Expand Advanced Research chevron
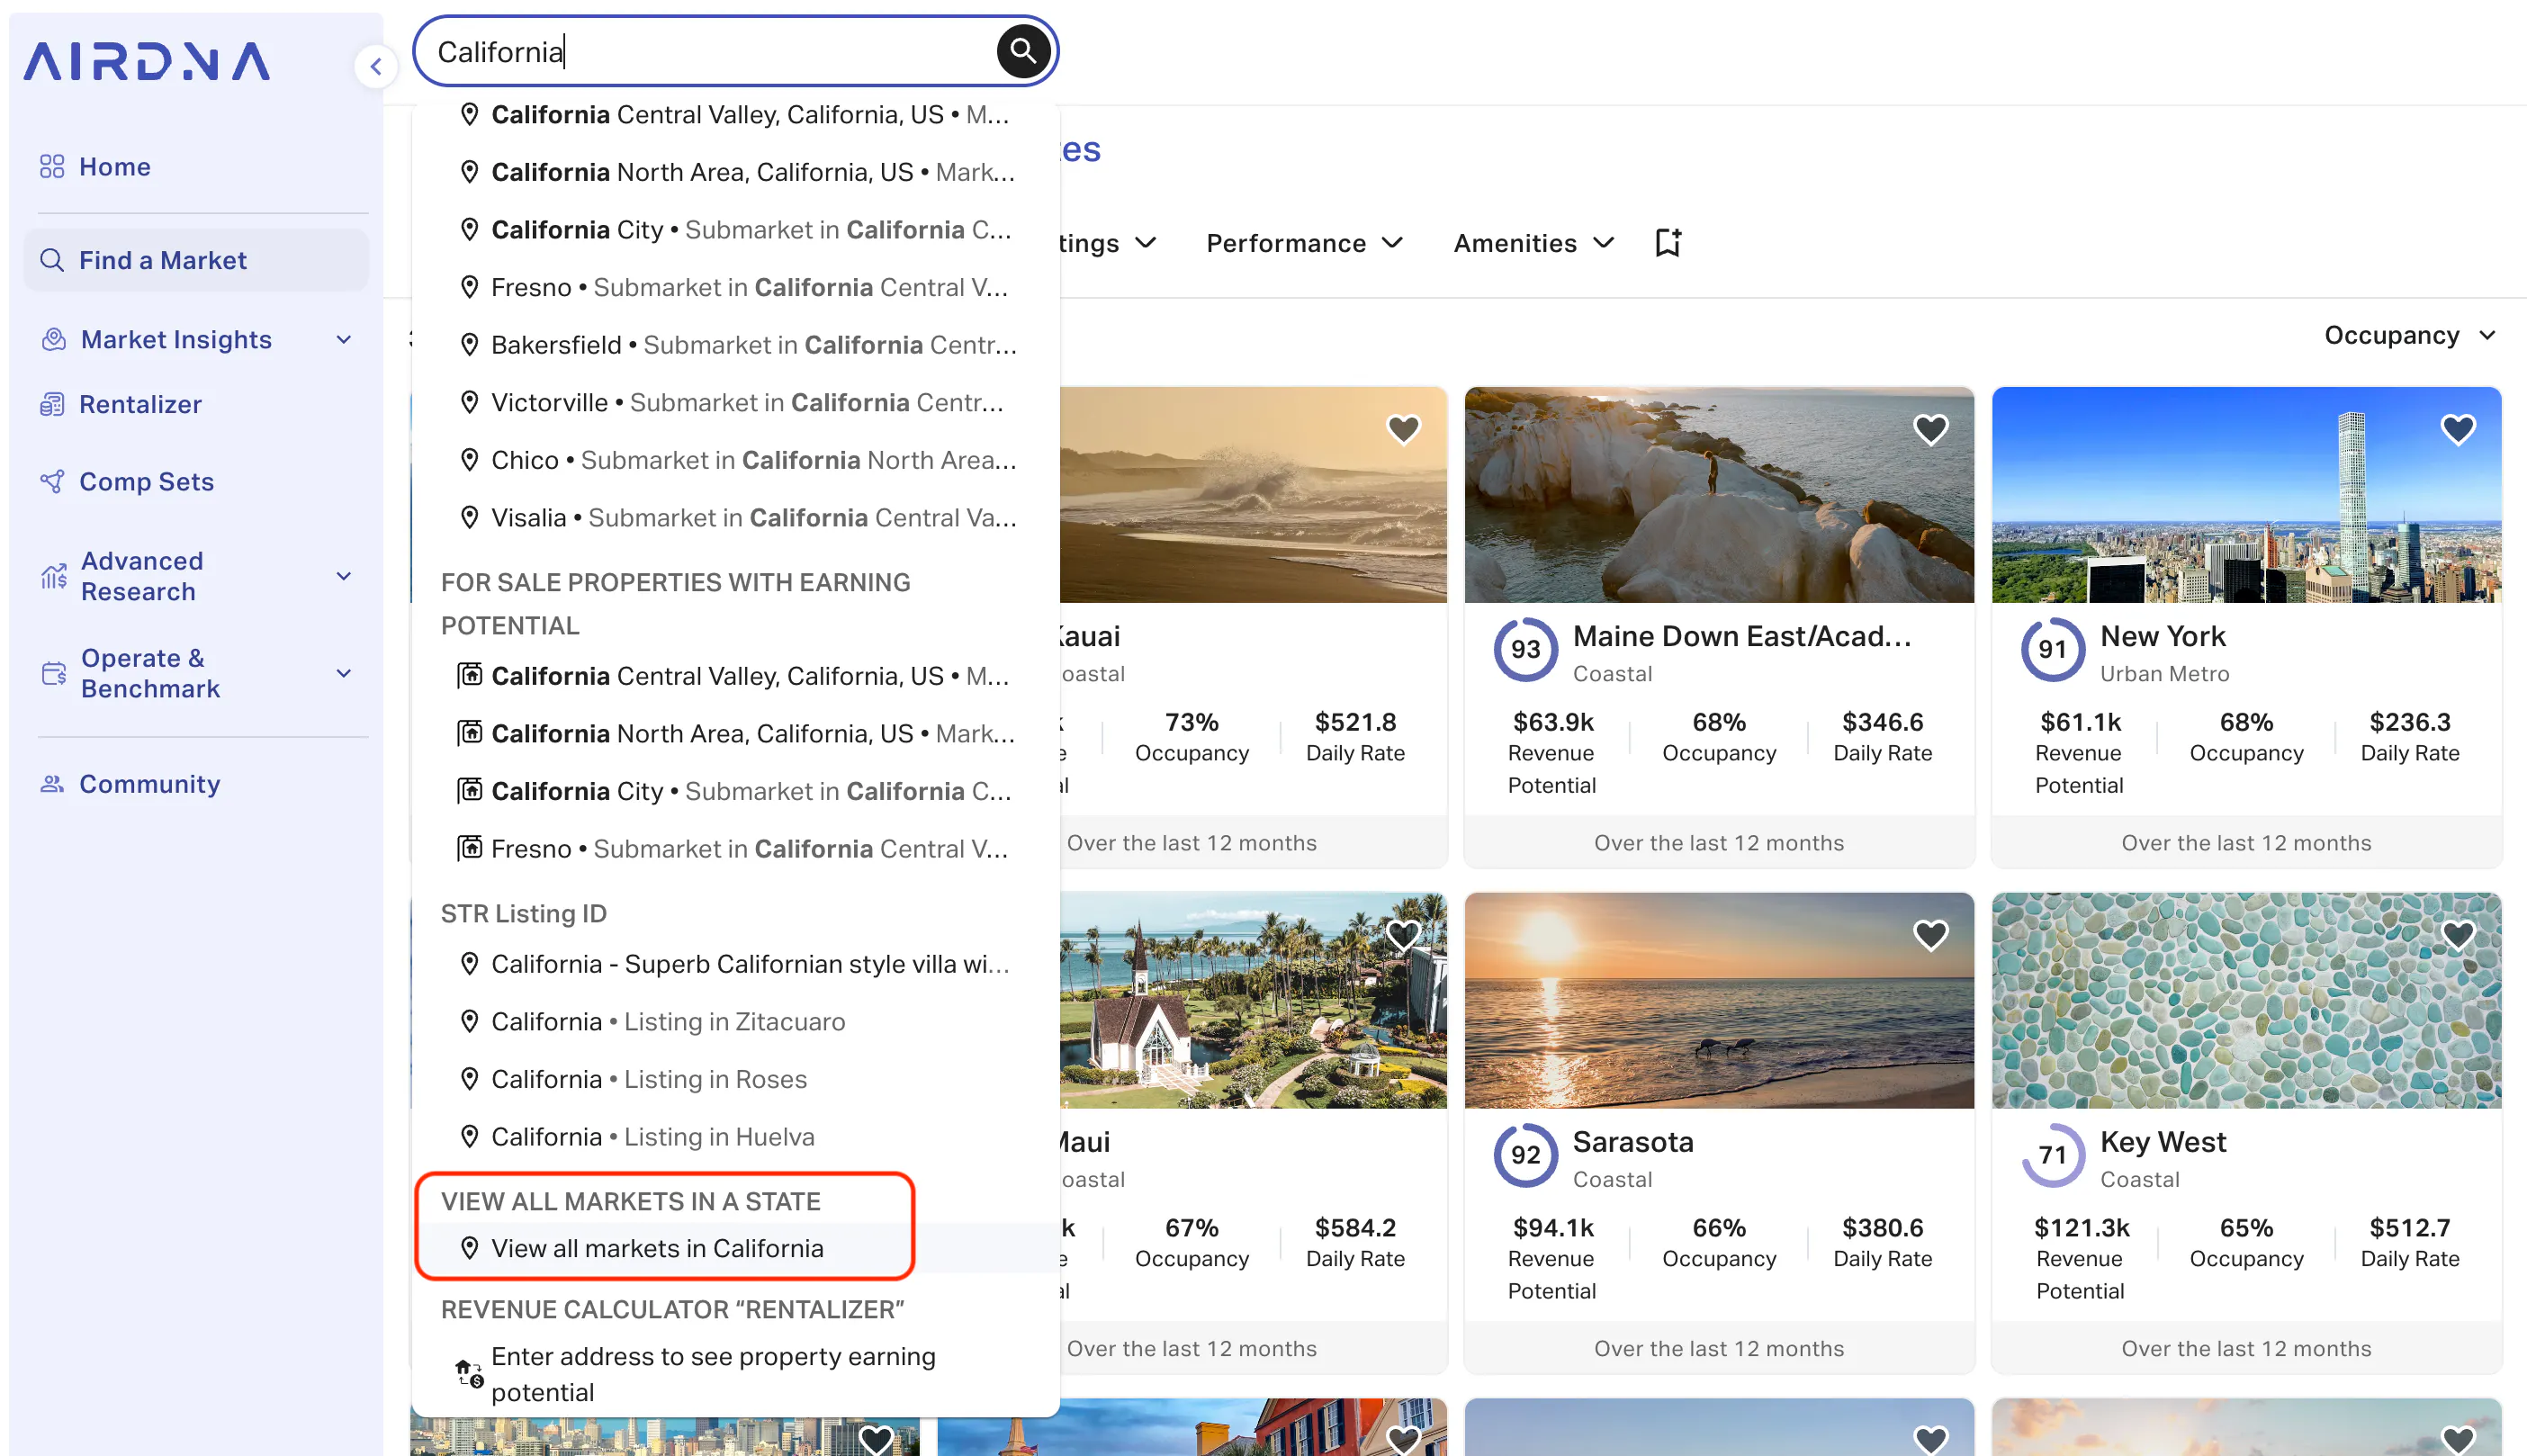This screenshot has width=2527, height=1456. [344, 576]
